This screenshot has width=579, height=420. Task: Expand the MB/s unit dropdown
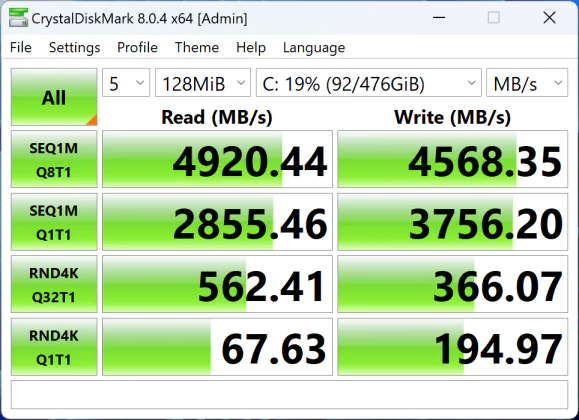[527, 83]
